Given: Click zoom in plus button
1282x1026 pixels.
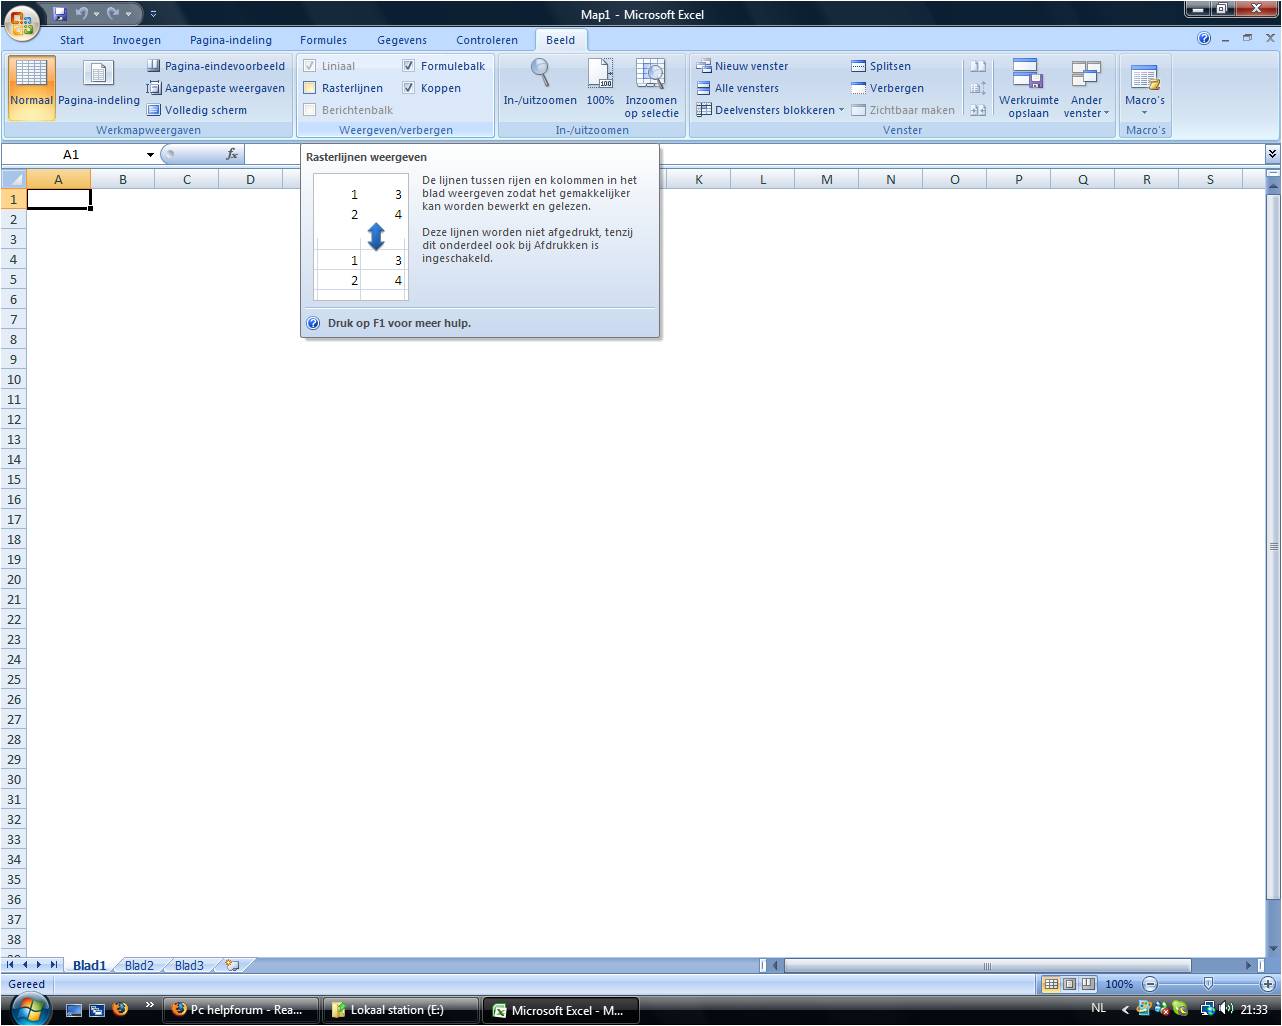Looking at the screenshot, I should point(1268,984).
